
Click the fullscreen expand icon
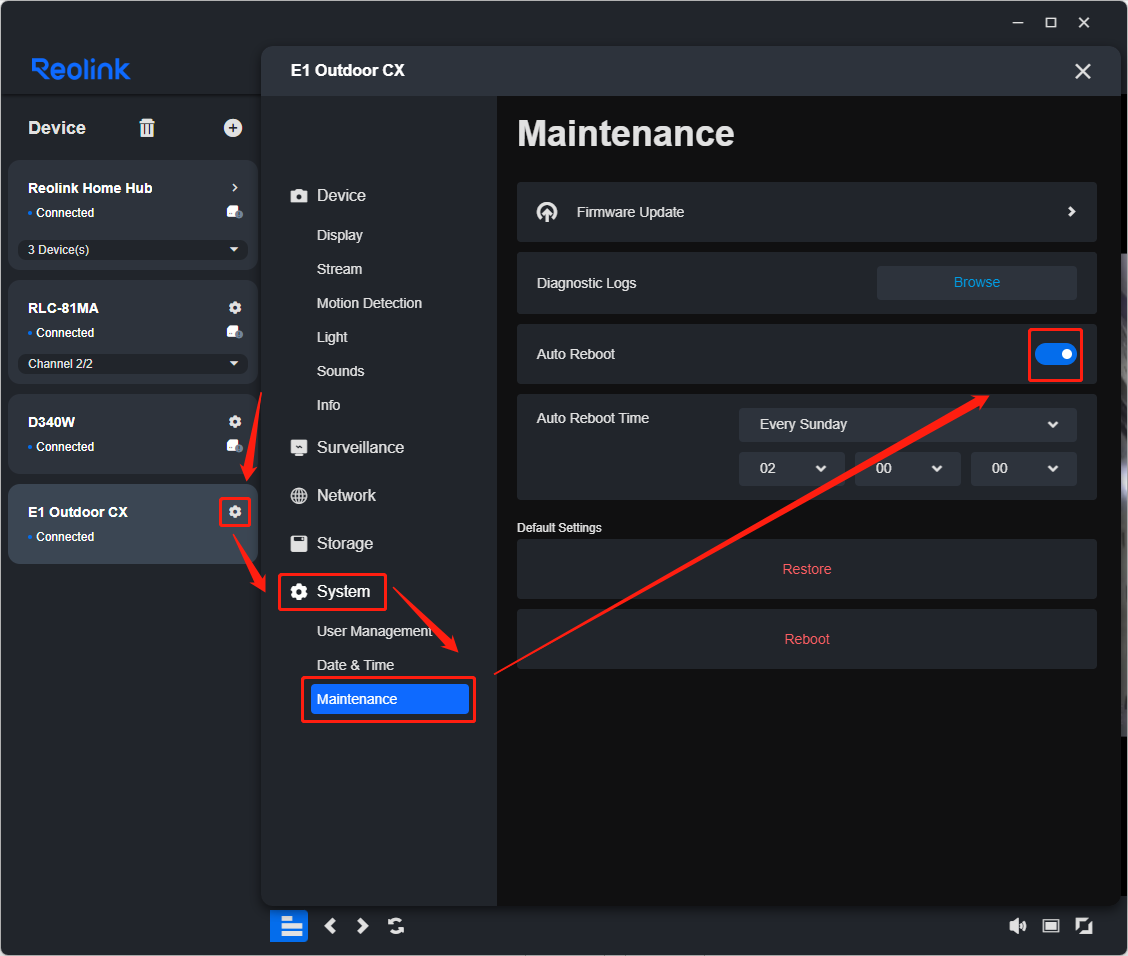pos(1083,926)
